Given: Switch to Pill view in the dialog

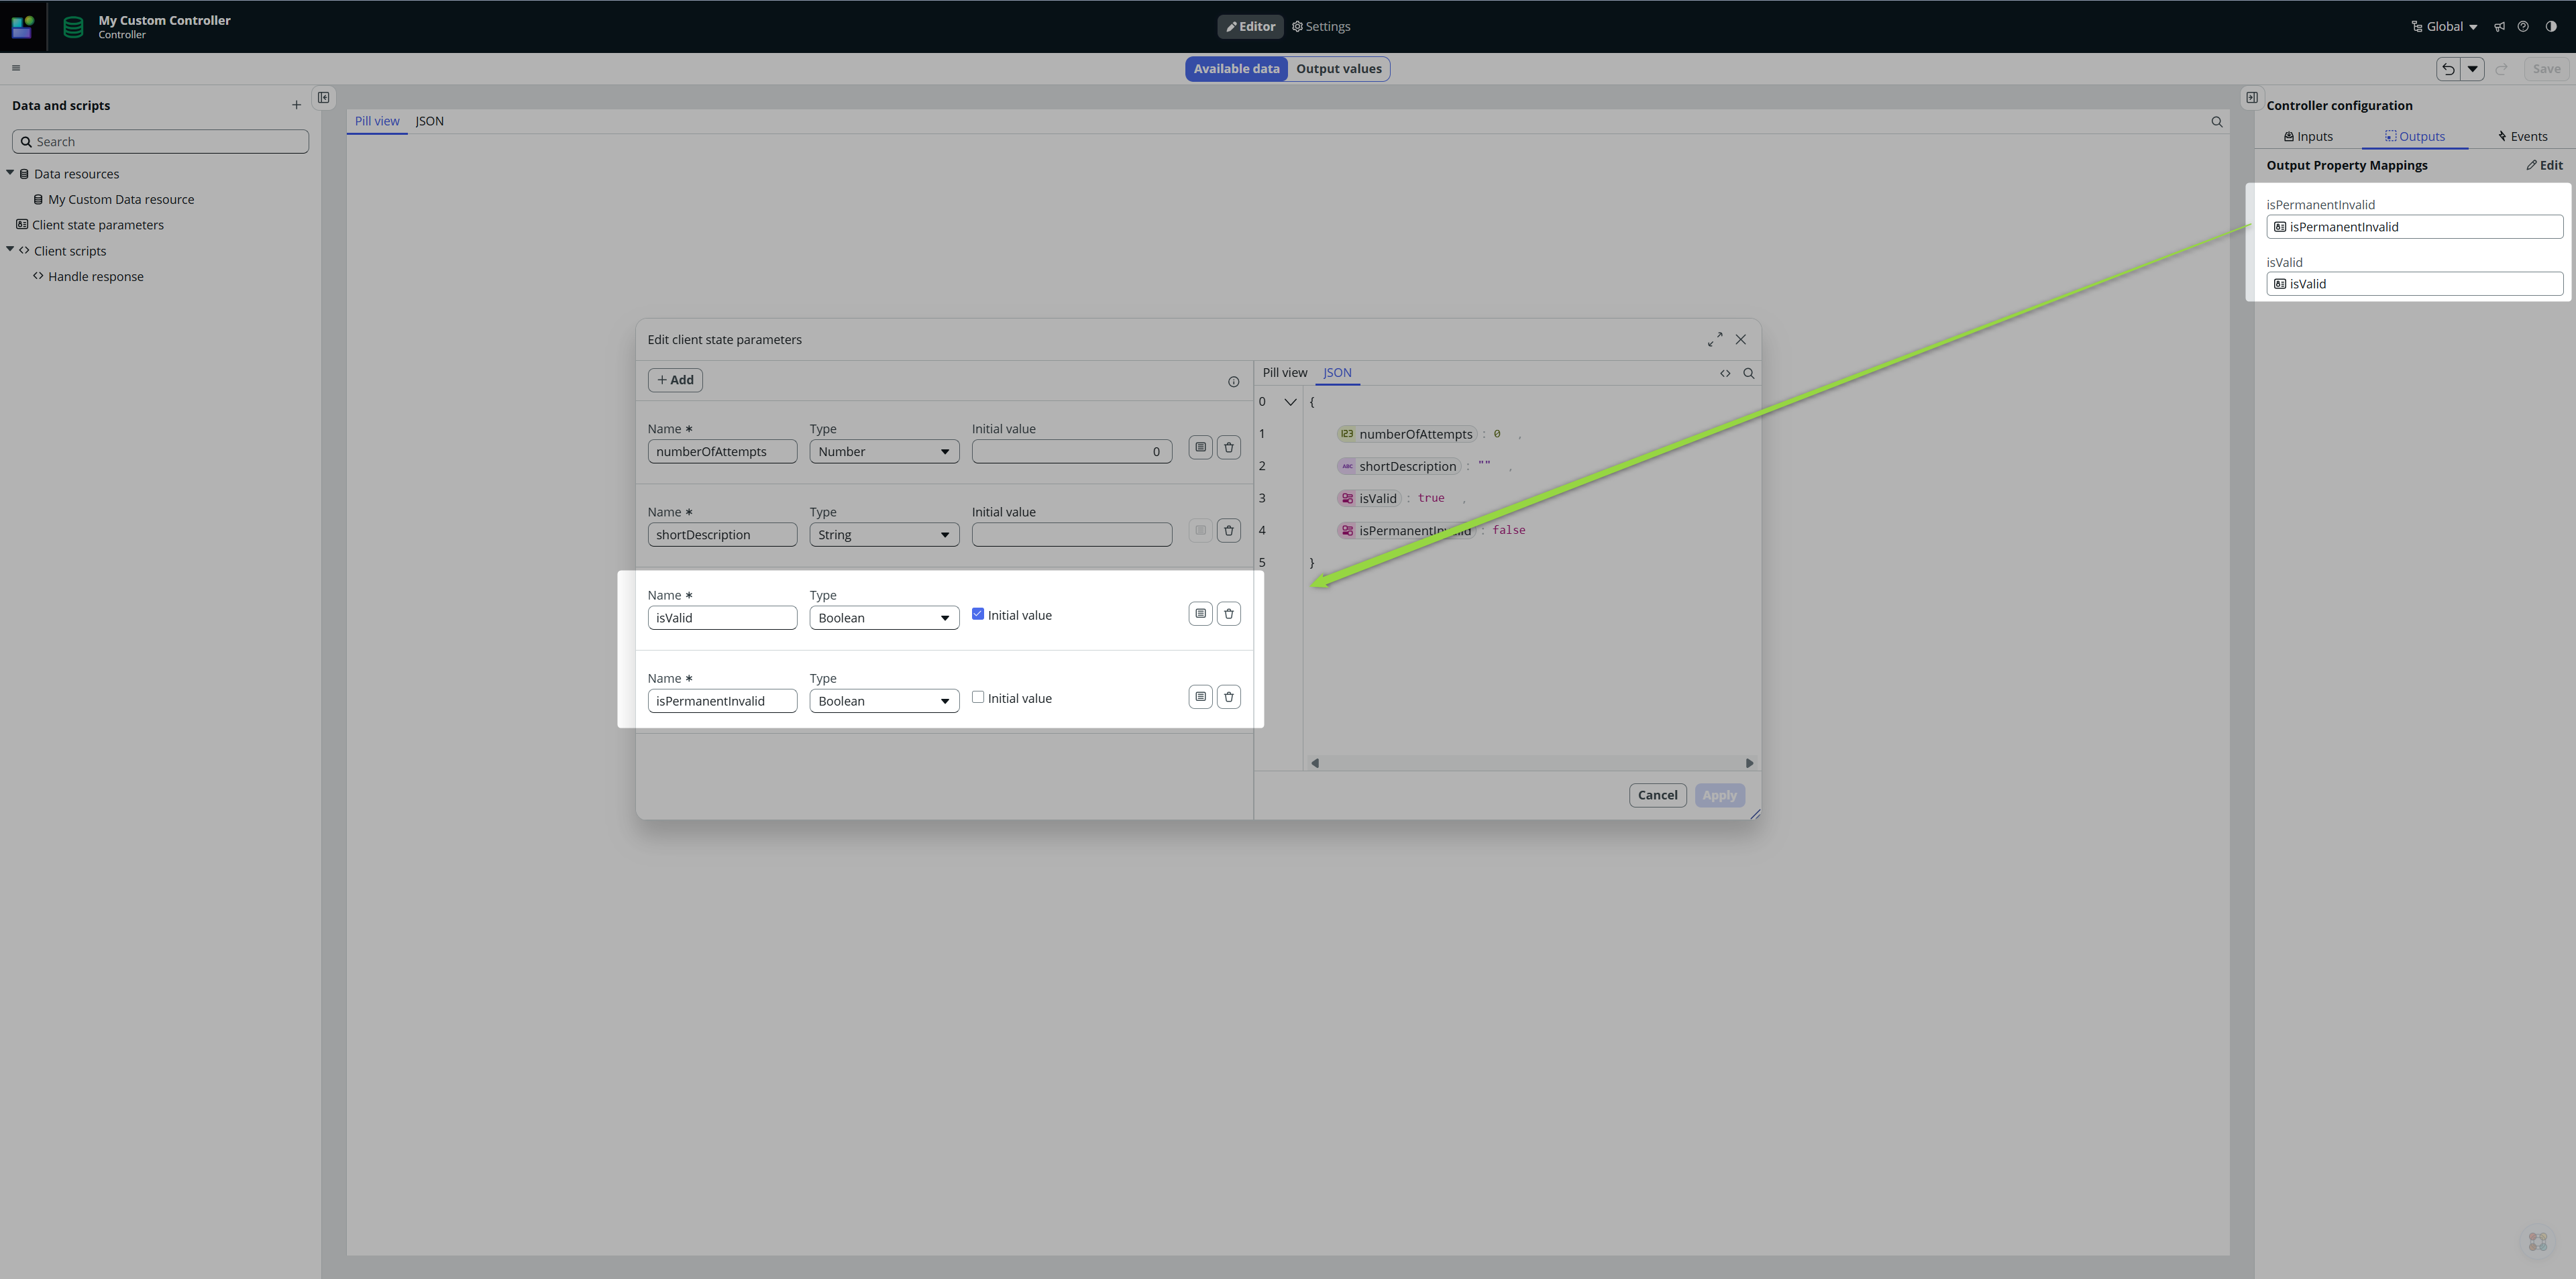Looking at the screenshot, I should pyautogui.click(x=1284, y=373).
